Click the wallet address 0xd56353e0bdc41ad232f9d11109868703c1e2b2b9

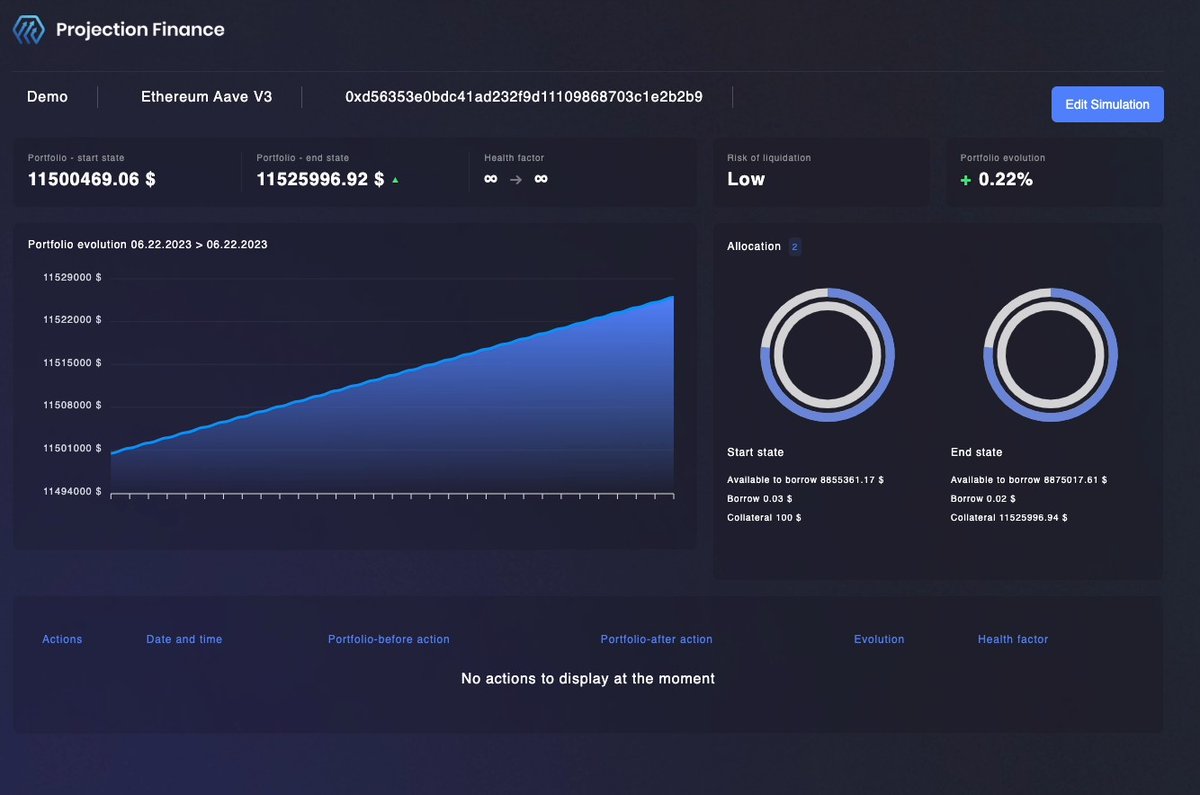(x=524, y=97)
